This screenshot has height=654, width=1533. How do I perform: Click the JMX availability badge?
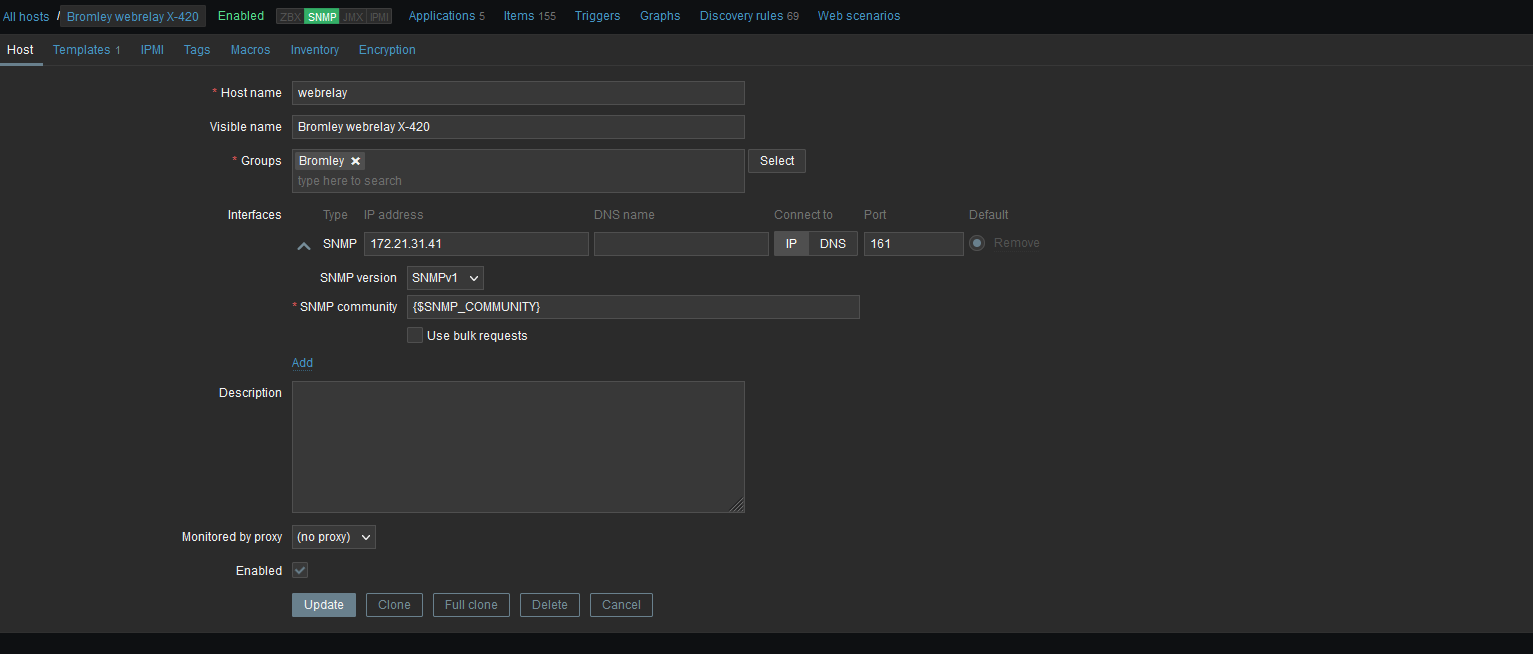click(x=352, y=17)
